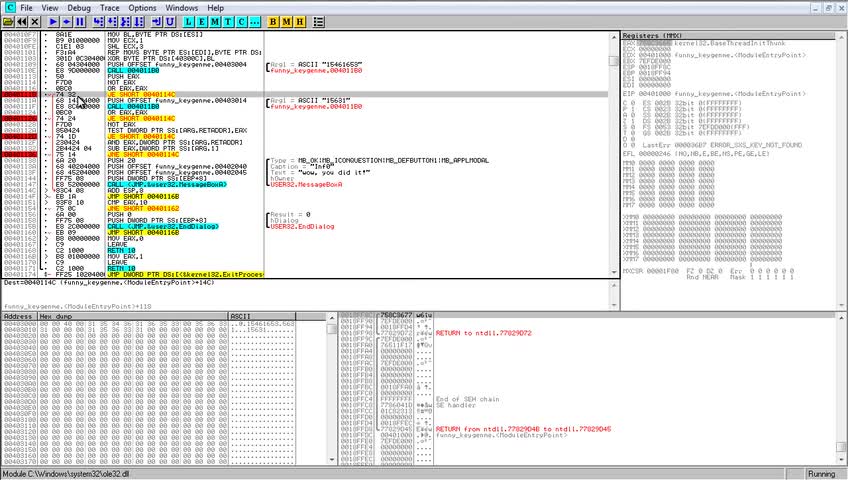
Task: Run the program with the blue play icon
Action: pos(53,22)
